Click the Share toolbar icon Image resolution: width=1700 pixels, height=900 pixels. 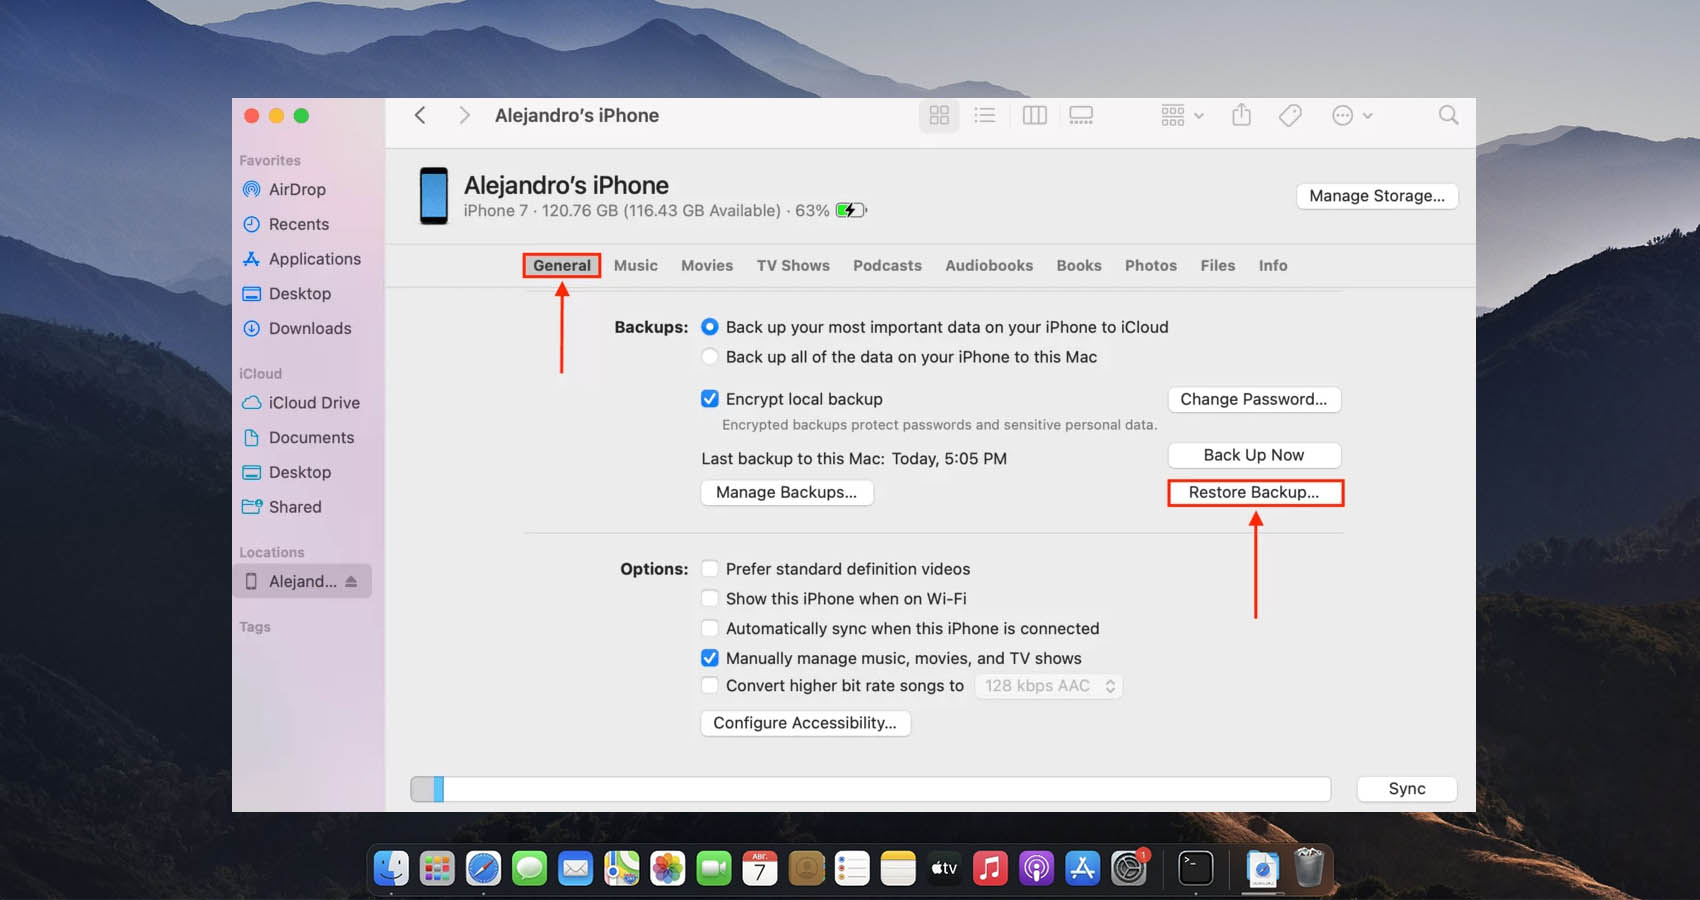tap(1241, 116)
